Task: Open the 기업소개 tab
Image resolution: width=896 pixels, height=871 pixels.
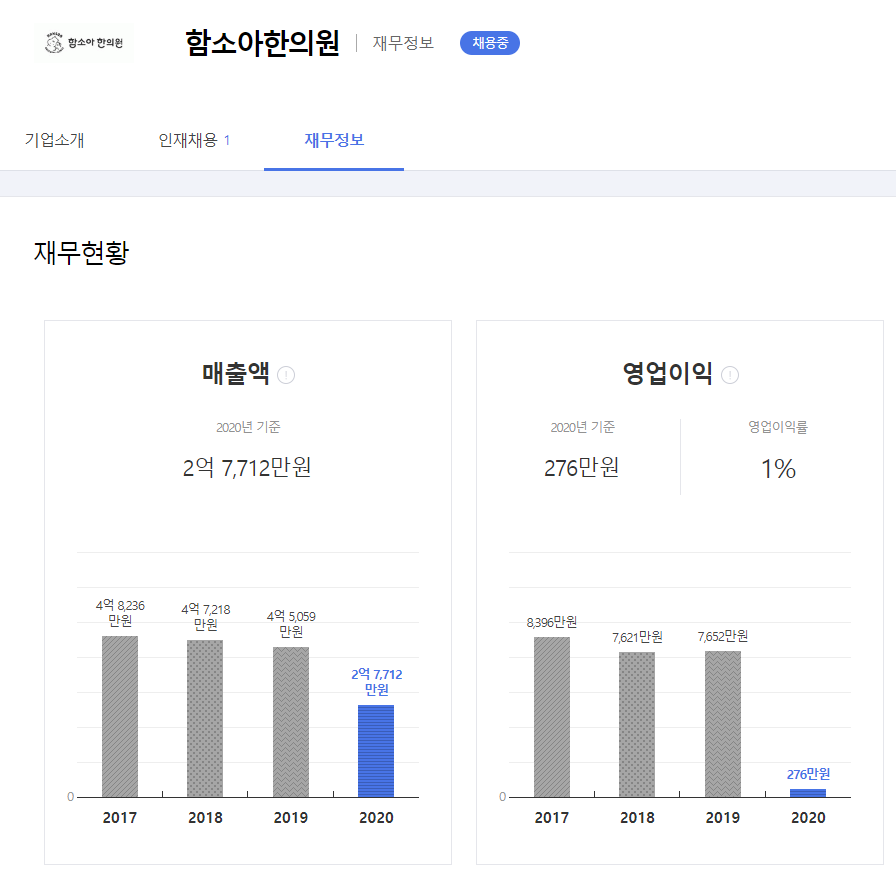Action: coord(54,140)
